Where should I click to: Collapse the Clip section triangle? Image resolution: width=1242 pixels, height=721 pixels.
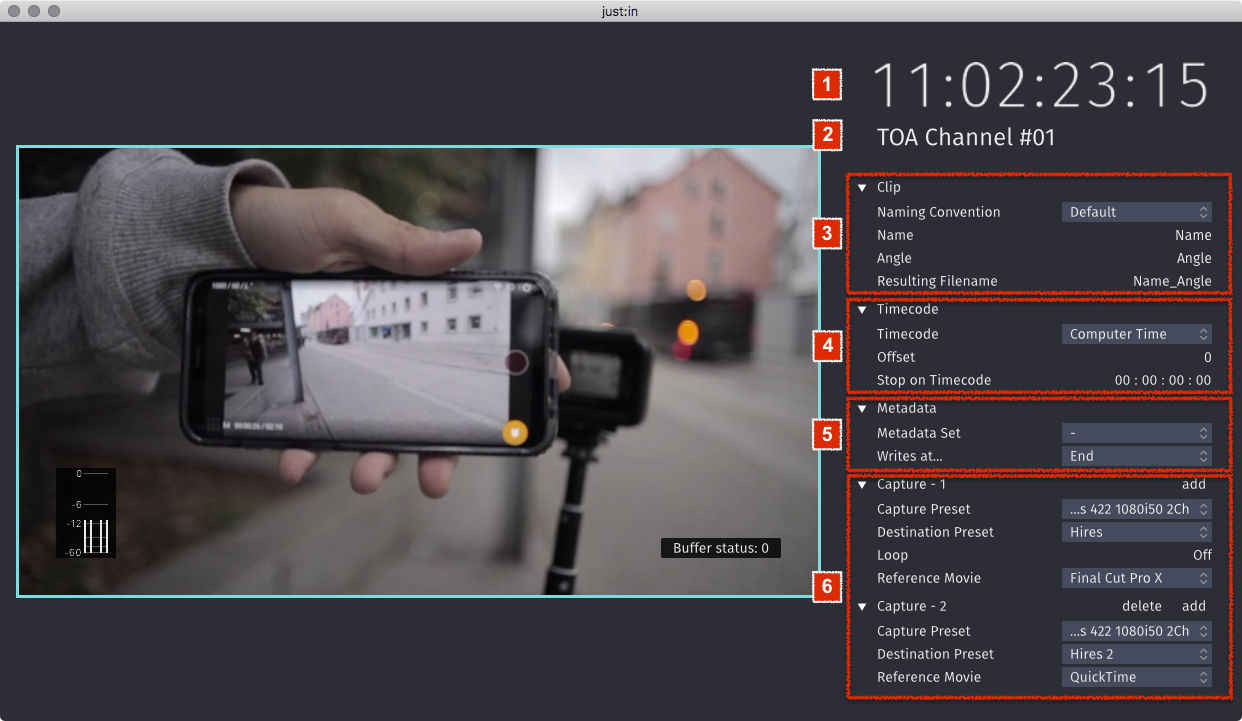point(862,188)
